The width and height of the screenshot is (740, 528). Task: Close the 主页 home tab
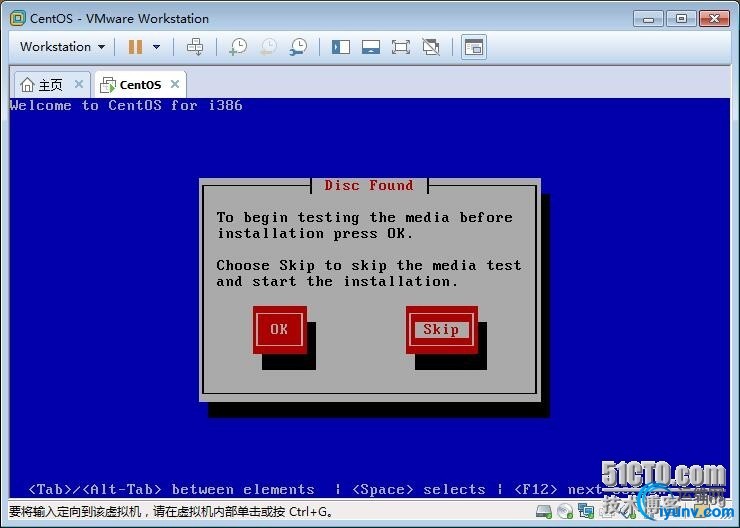[79, 84]
